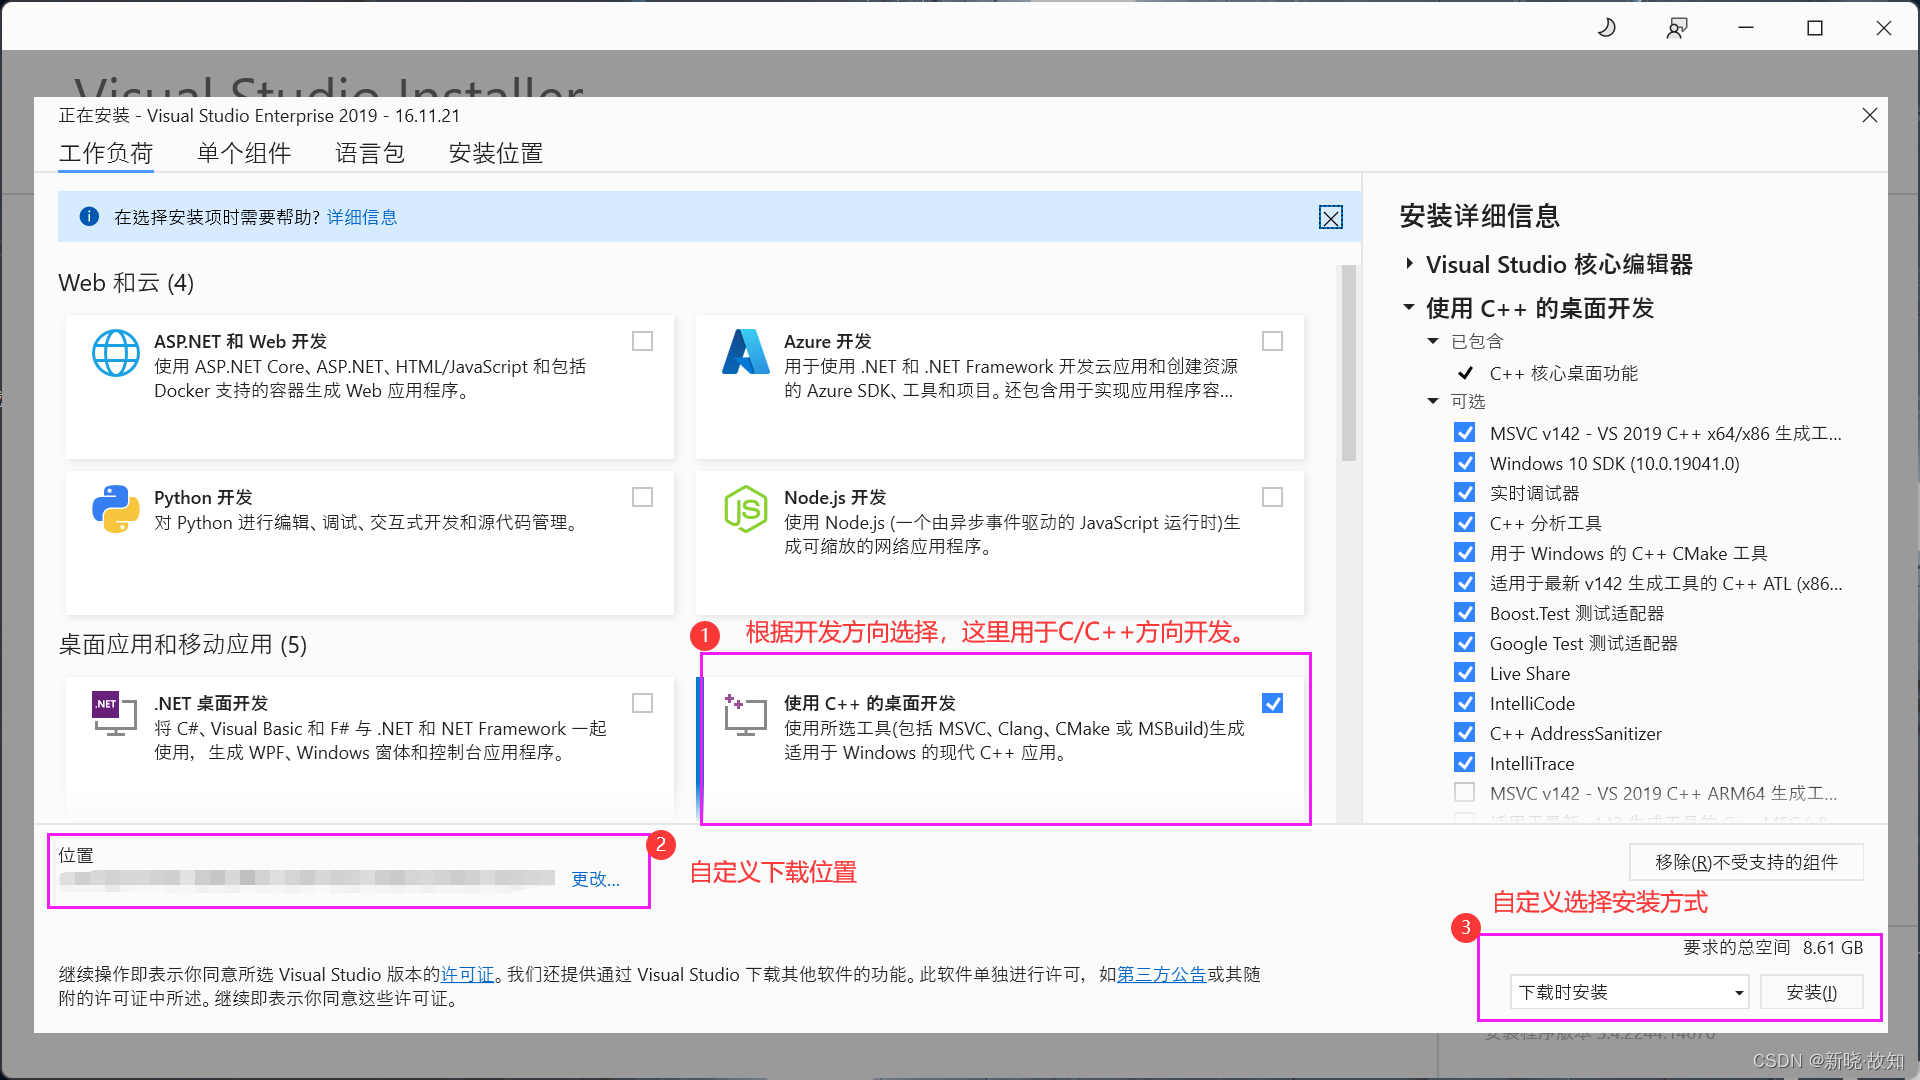
Task: Enable the Python development workload checkbox
Action: (642, 497)
